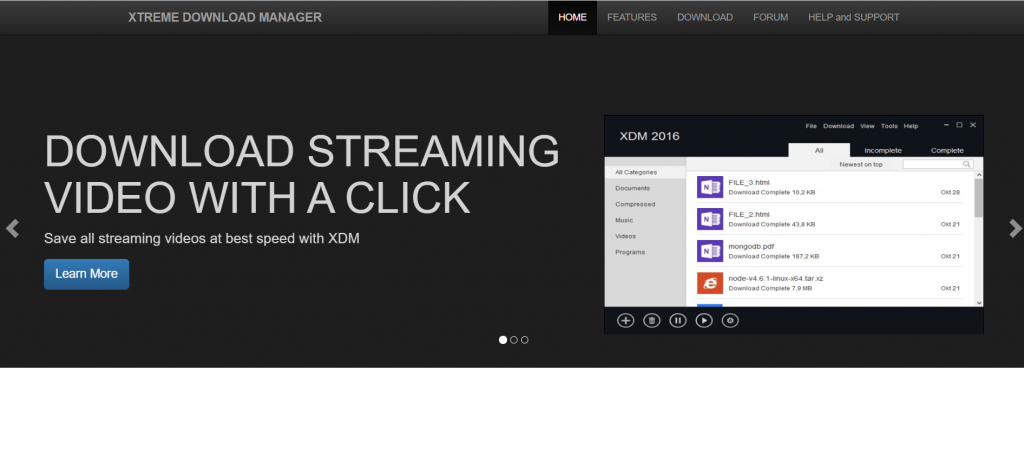Image resolution: width=1024 pixels, height=449 pixels.
Task: Click the XDM 2016 title text
Action: [650, 136]
